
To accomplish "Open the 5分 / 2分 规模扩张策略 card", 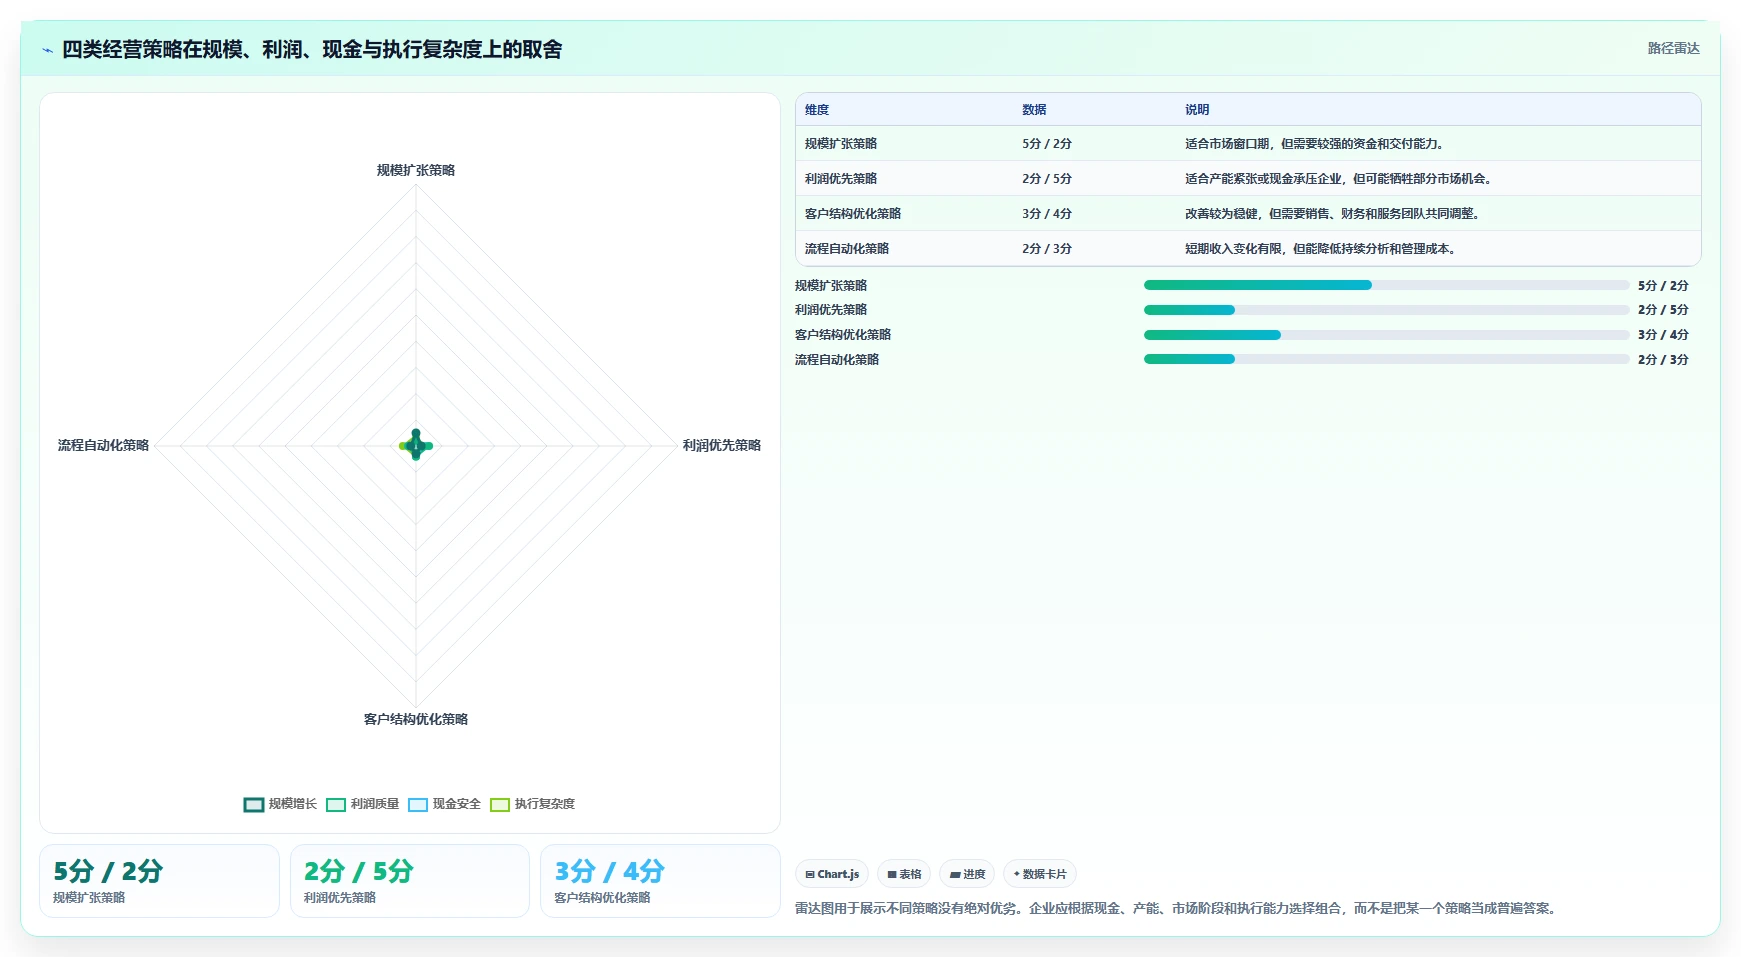I will (159, 881).
